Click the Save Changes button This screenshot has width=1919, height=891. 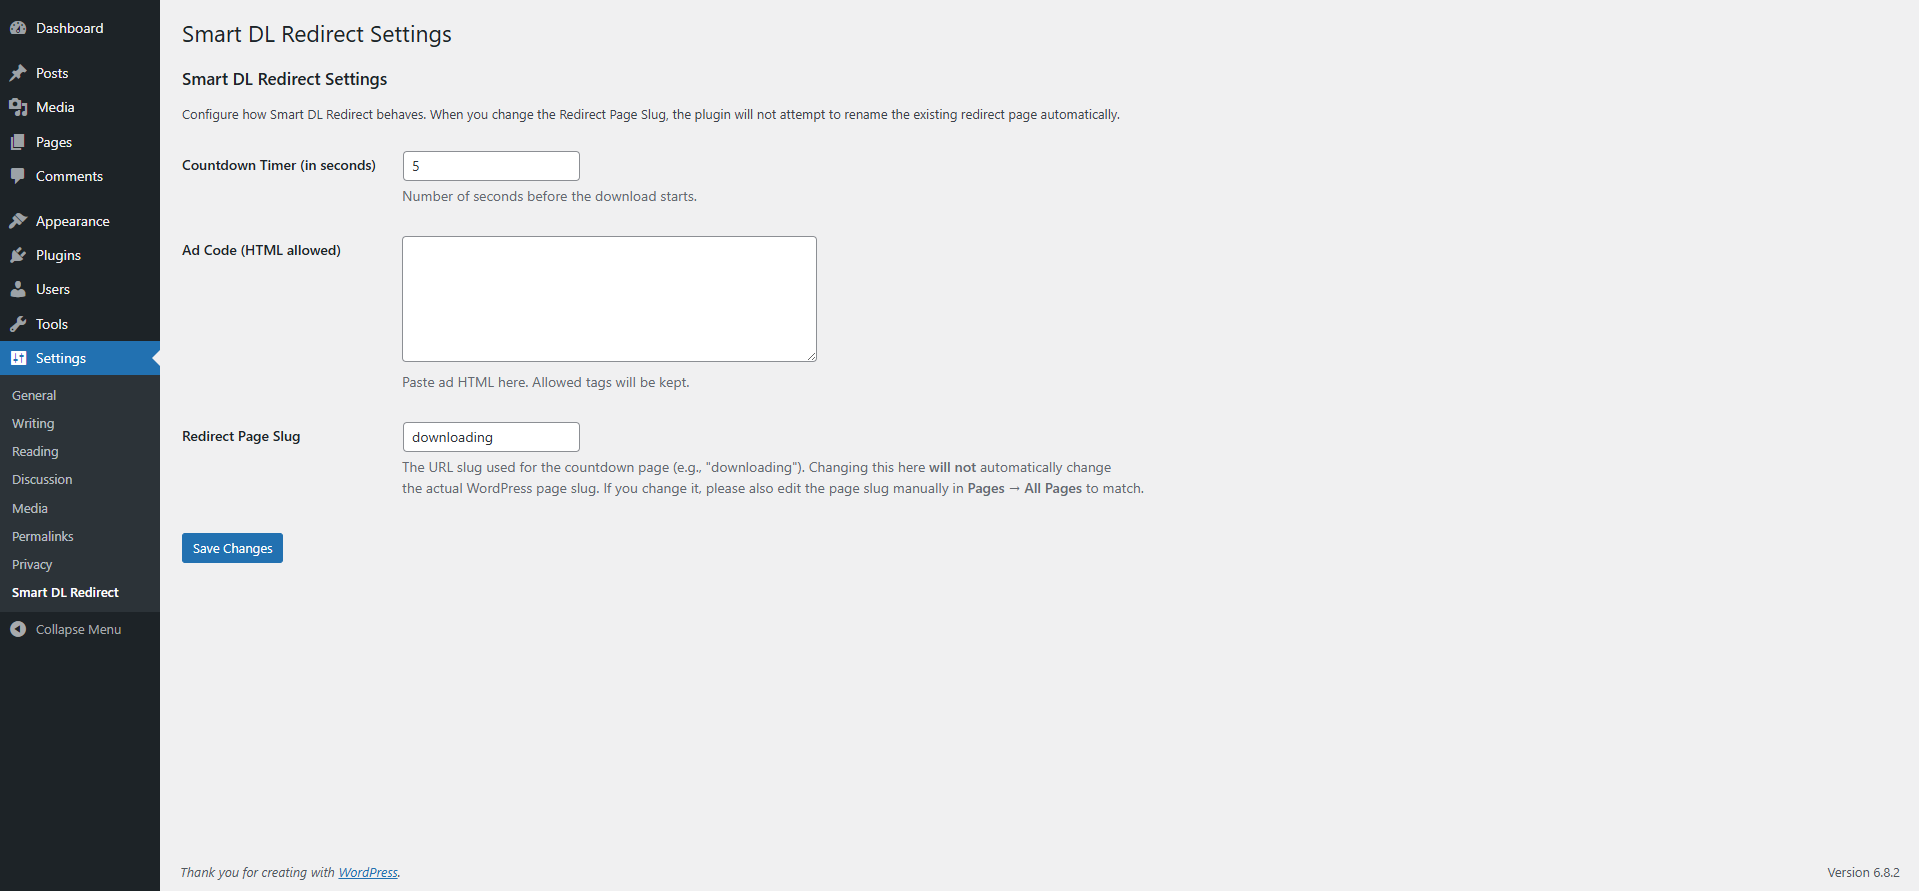tap(232, 548)
